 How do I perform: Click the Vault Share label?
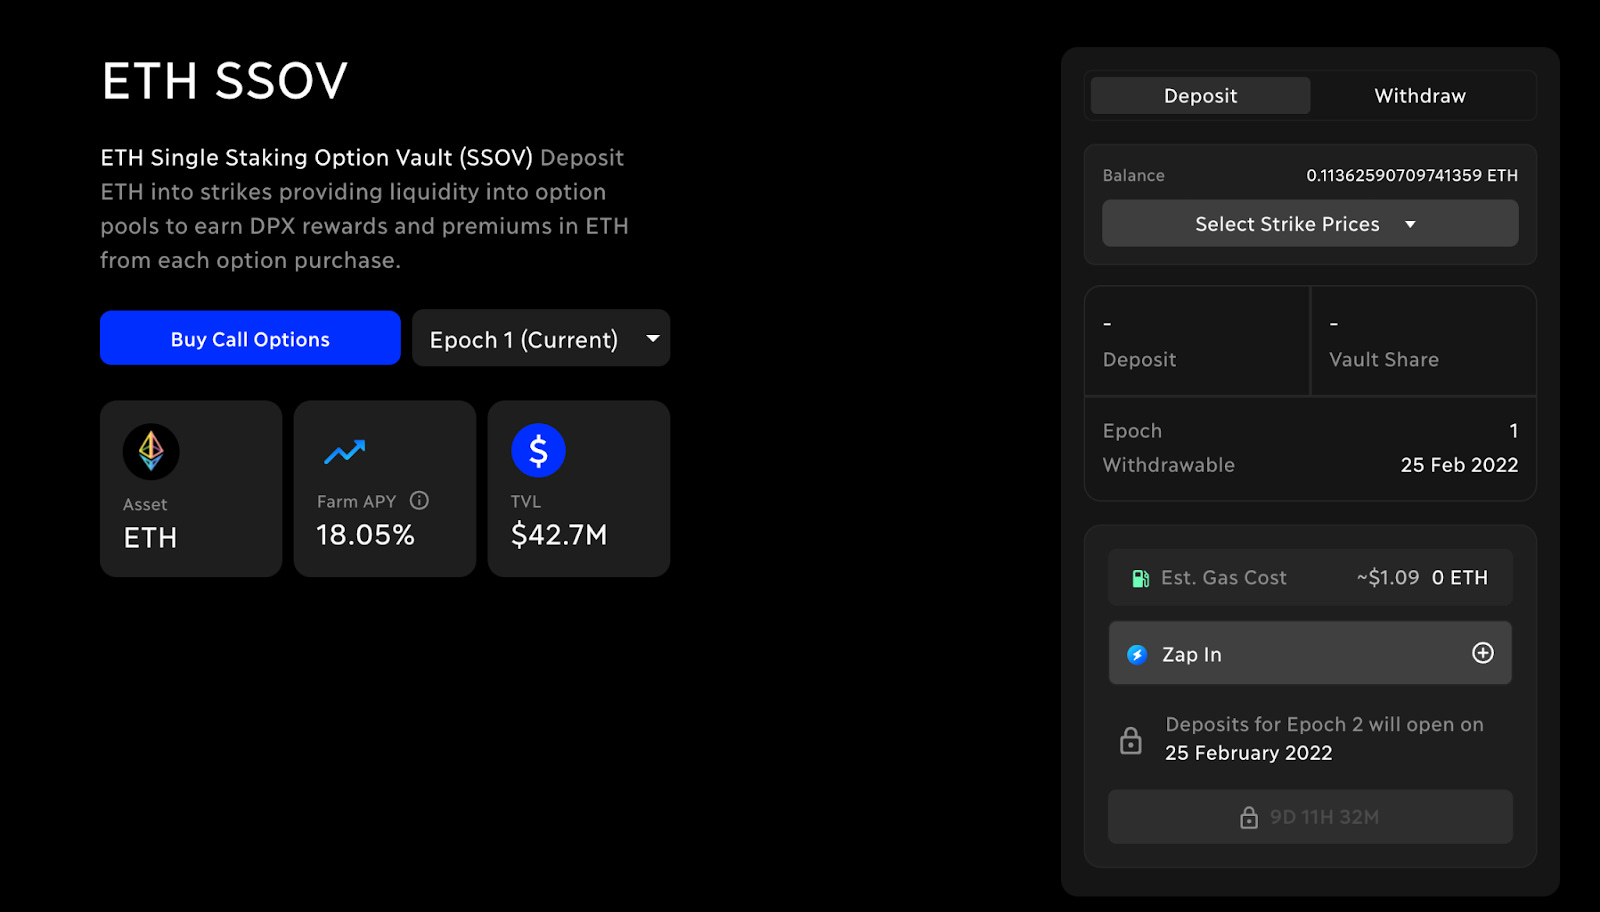pos(1384,360)
